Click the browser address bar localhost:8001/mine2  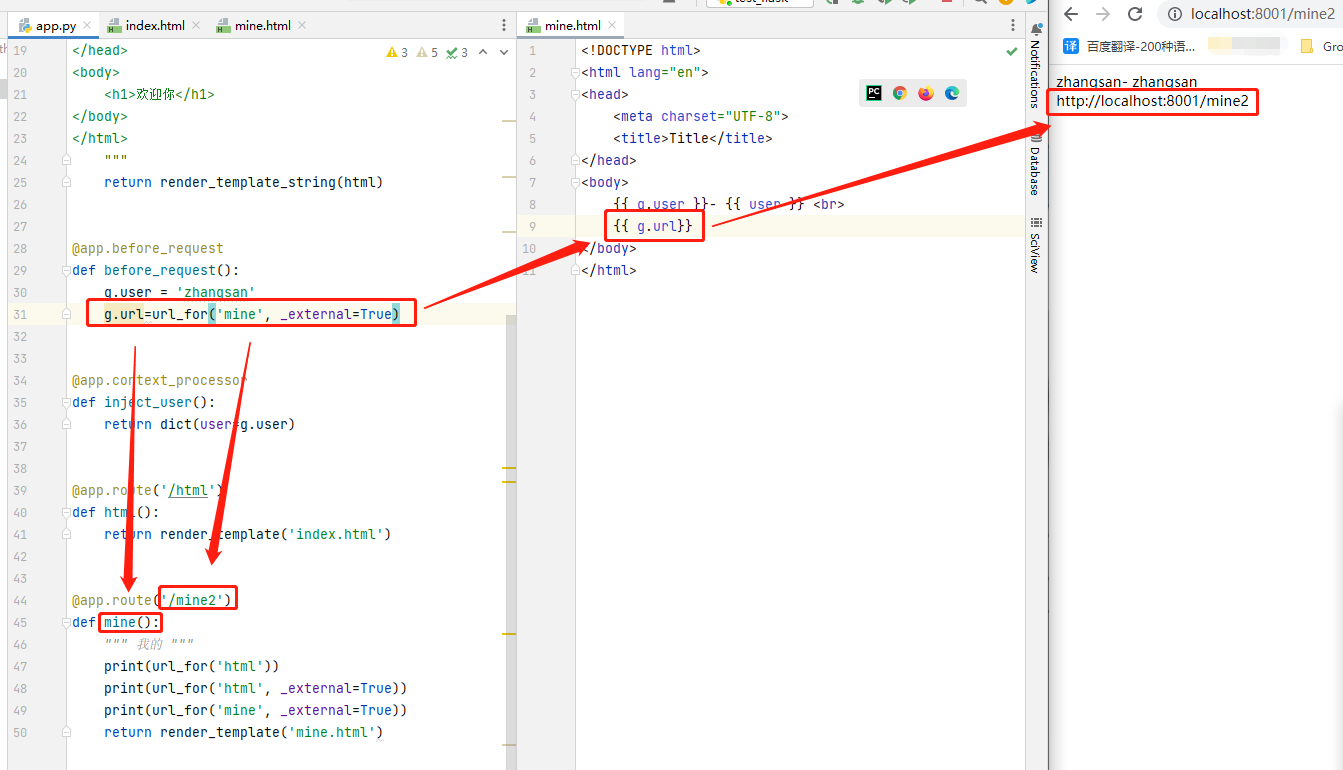coord(1262,14)
